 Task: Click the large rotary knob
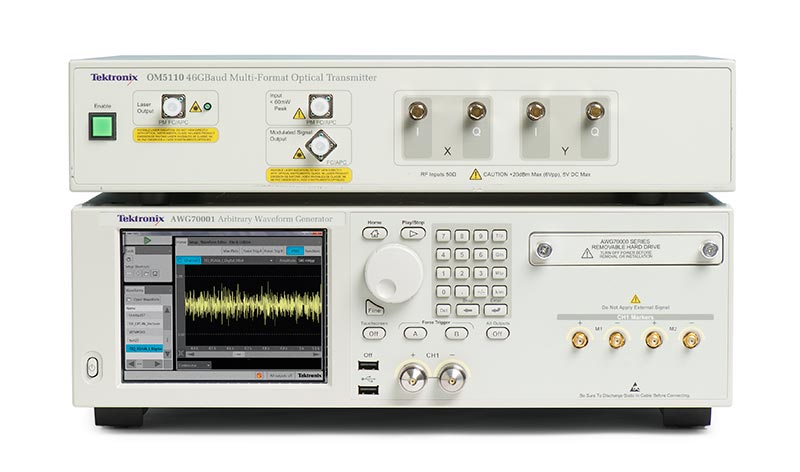pos(393,274)
